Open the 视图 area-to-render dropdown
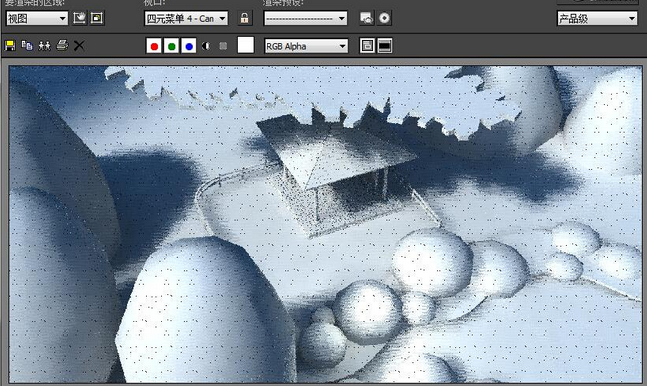Screen dimensions: 647x386 pos(37,19)
